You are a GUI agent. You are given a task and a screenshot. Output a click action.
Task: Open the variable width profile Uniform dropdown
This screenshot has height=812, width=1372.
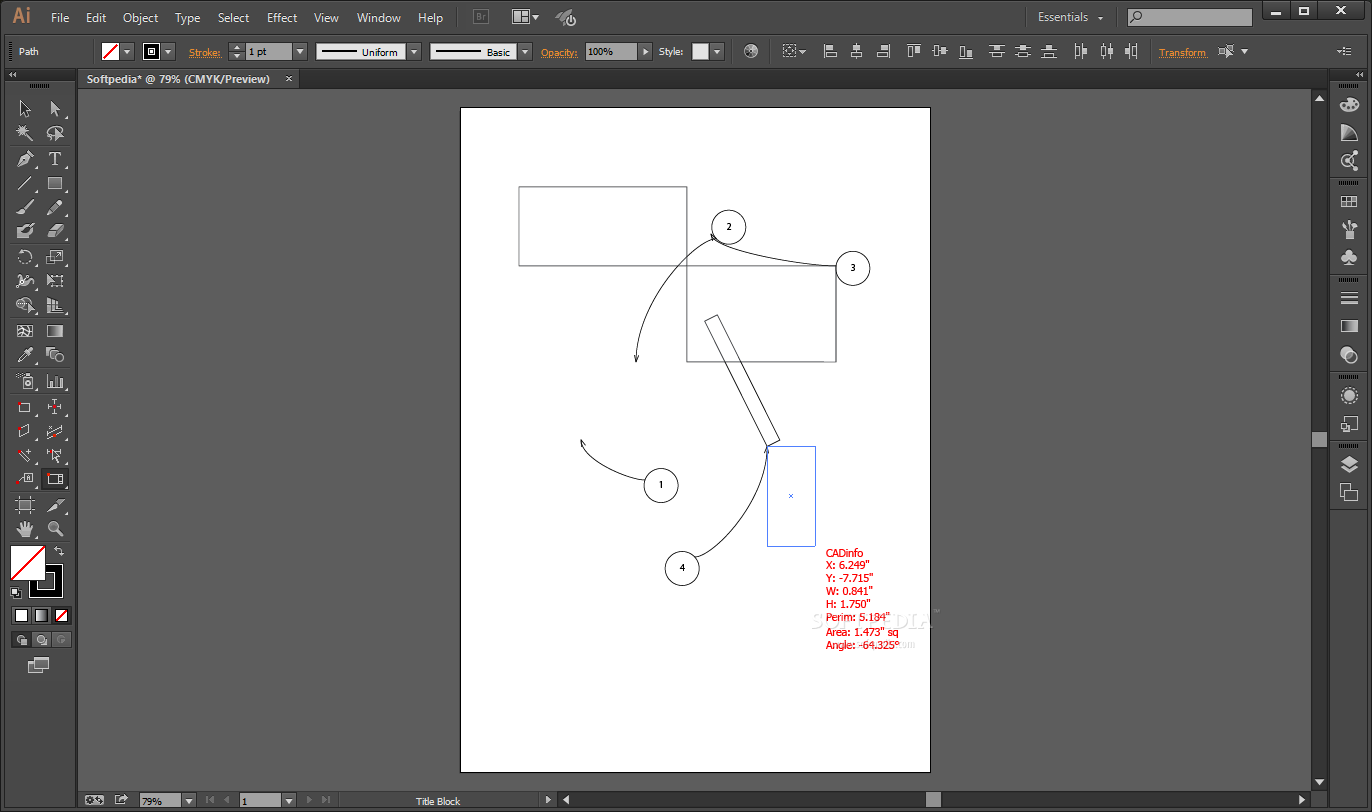(413, 51)
